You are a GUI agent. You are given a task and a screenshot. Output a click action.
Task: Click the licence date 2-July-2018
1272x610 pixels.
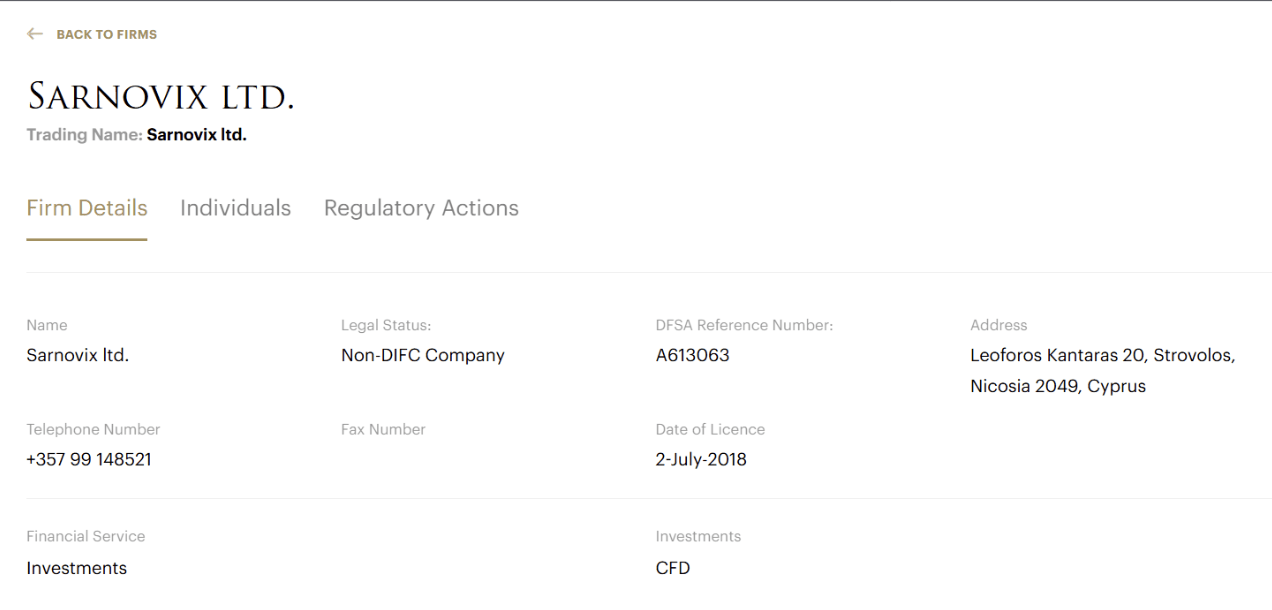click(x=701, y=460)
